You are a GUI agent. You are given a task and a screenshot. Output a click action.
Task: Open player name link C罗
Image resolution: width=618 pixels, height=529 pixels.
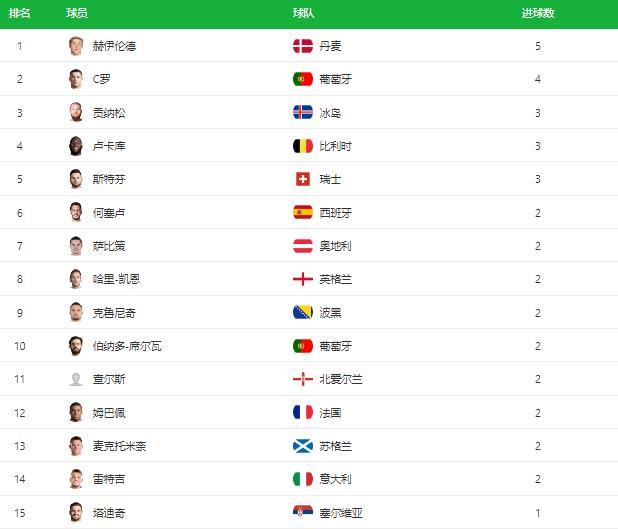pyautogui.click(x=103, y=79)
